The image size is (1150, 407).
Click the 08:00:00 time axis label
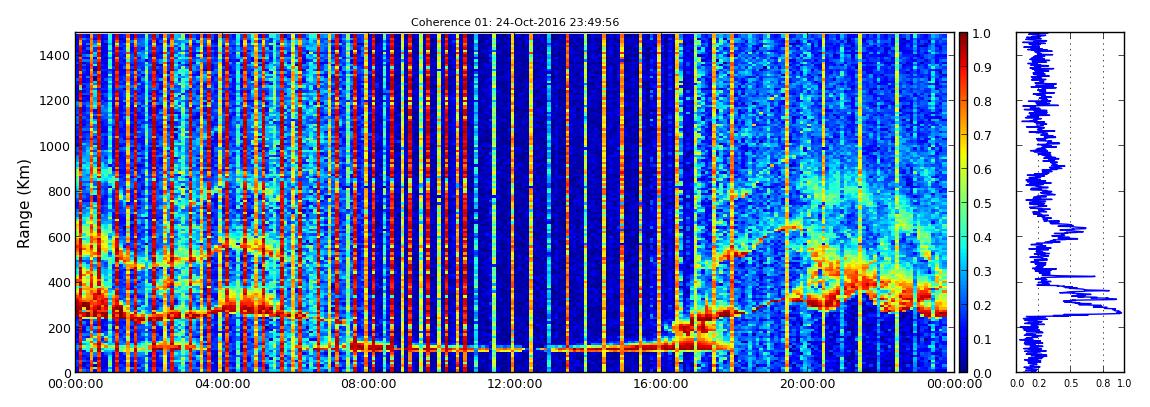pos(366,384)
